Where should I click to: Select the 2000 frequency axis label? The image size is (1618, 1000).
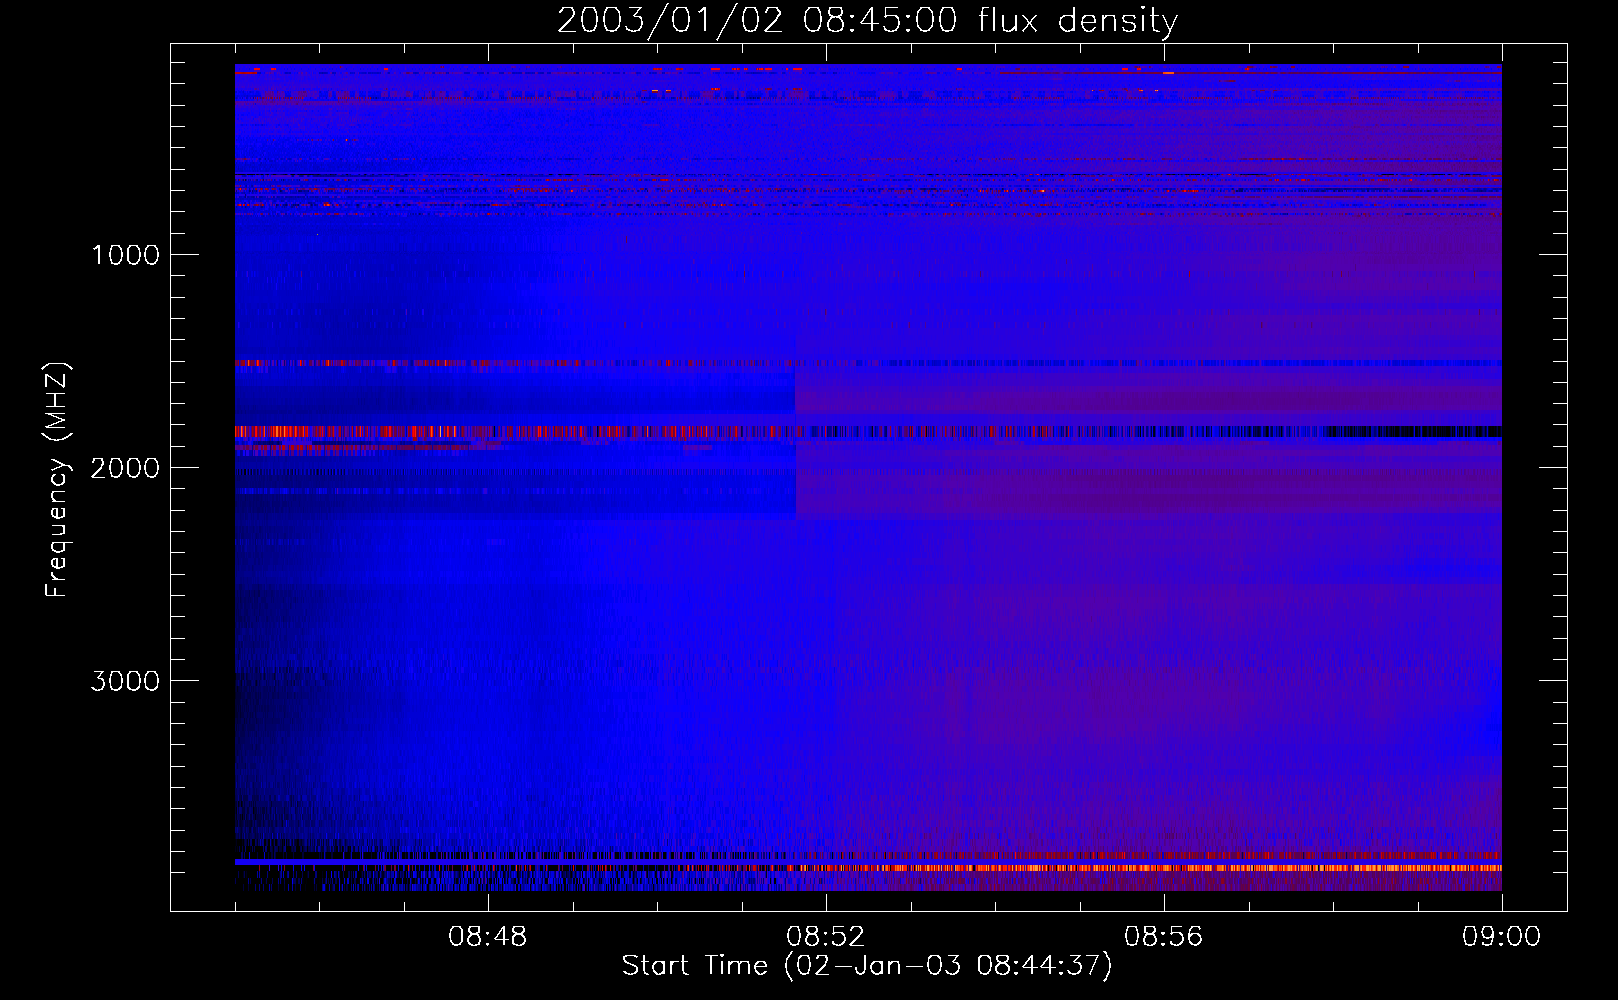coord(125,468)
